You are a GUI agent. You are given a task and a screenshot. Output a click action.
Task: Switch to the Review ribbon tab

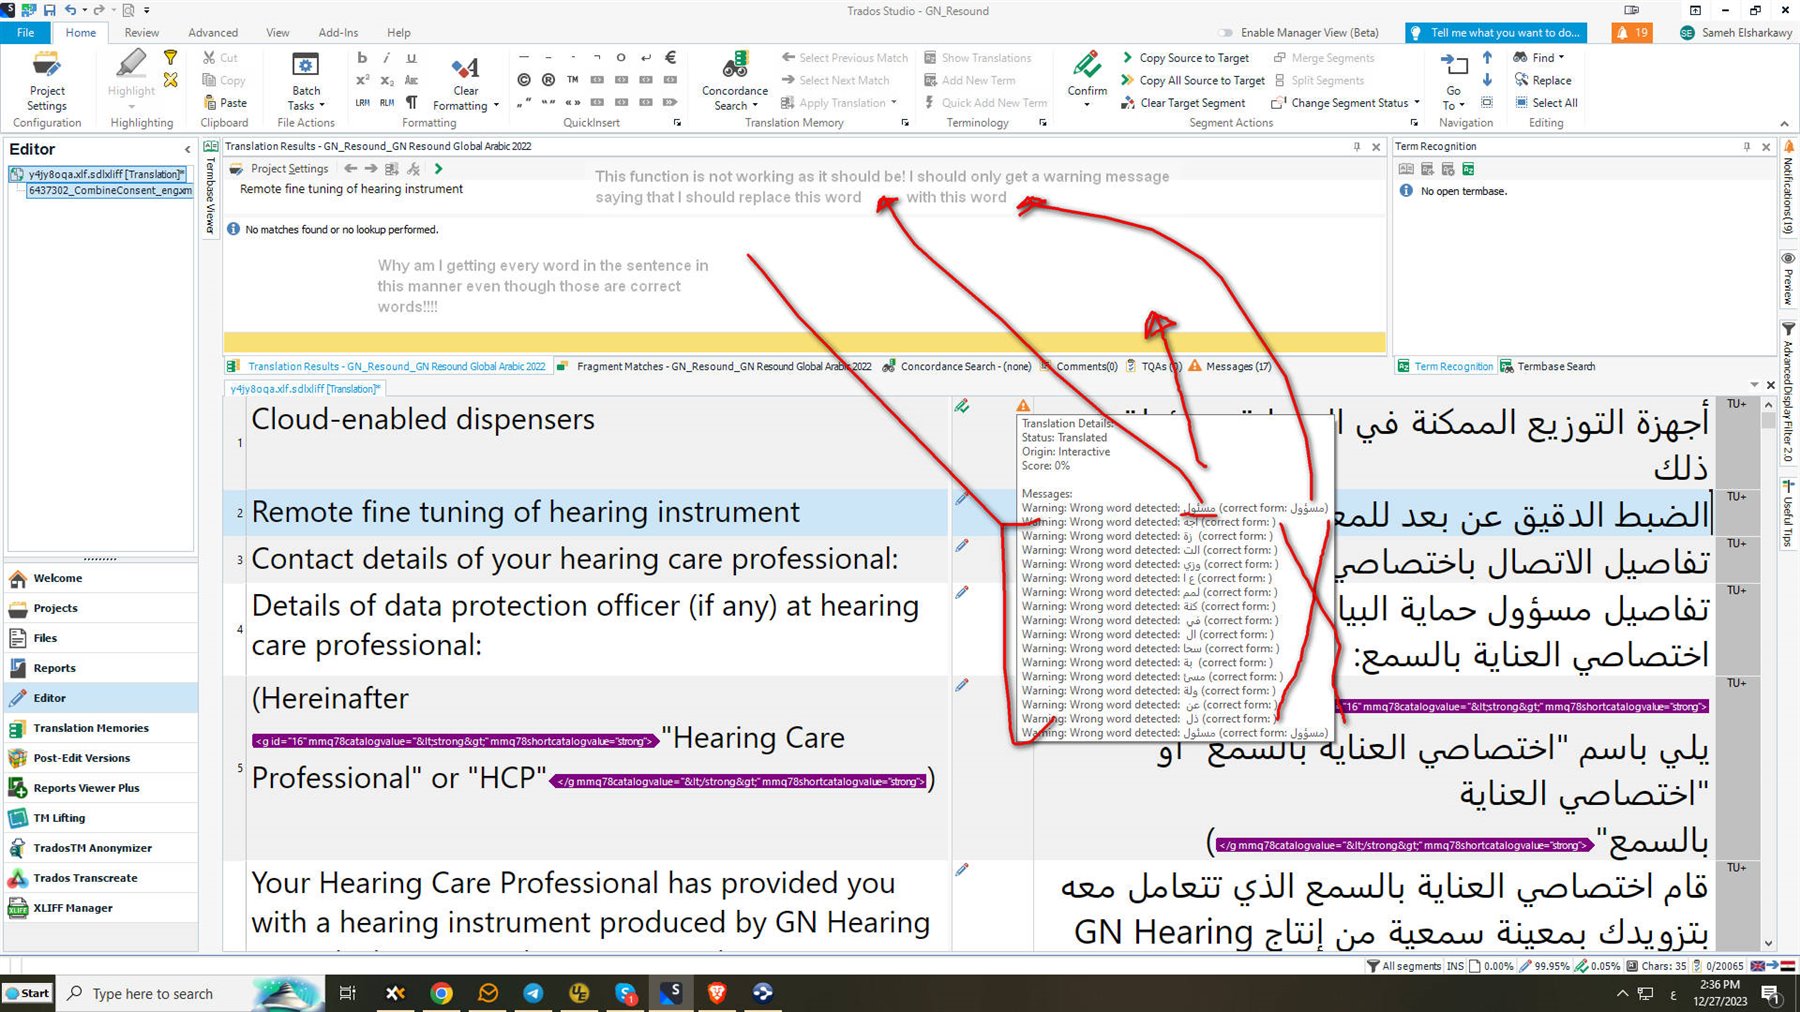(141, 32)
